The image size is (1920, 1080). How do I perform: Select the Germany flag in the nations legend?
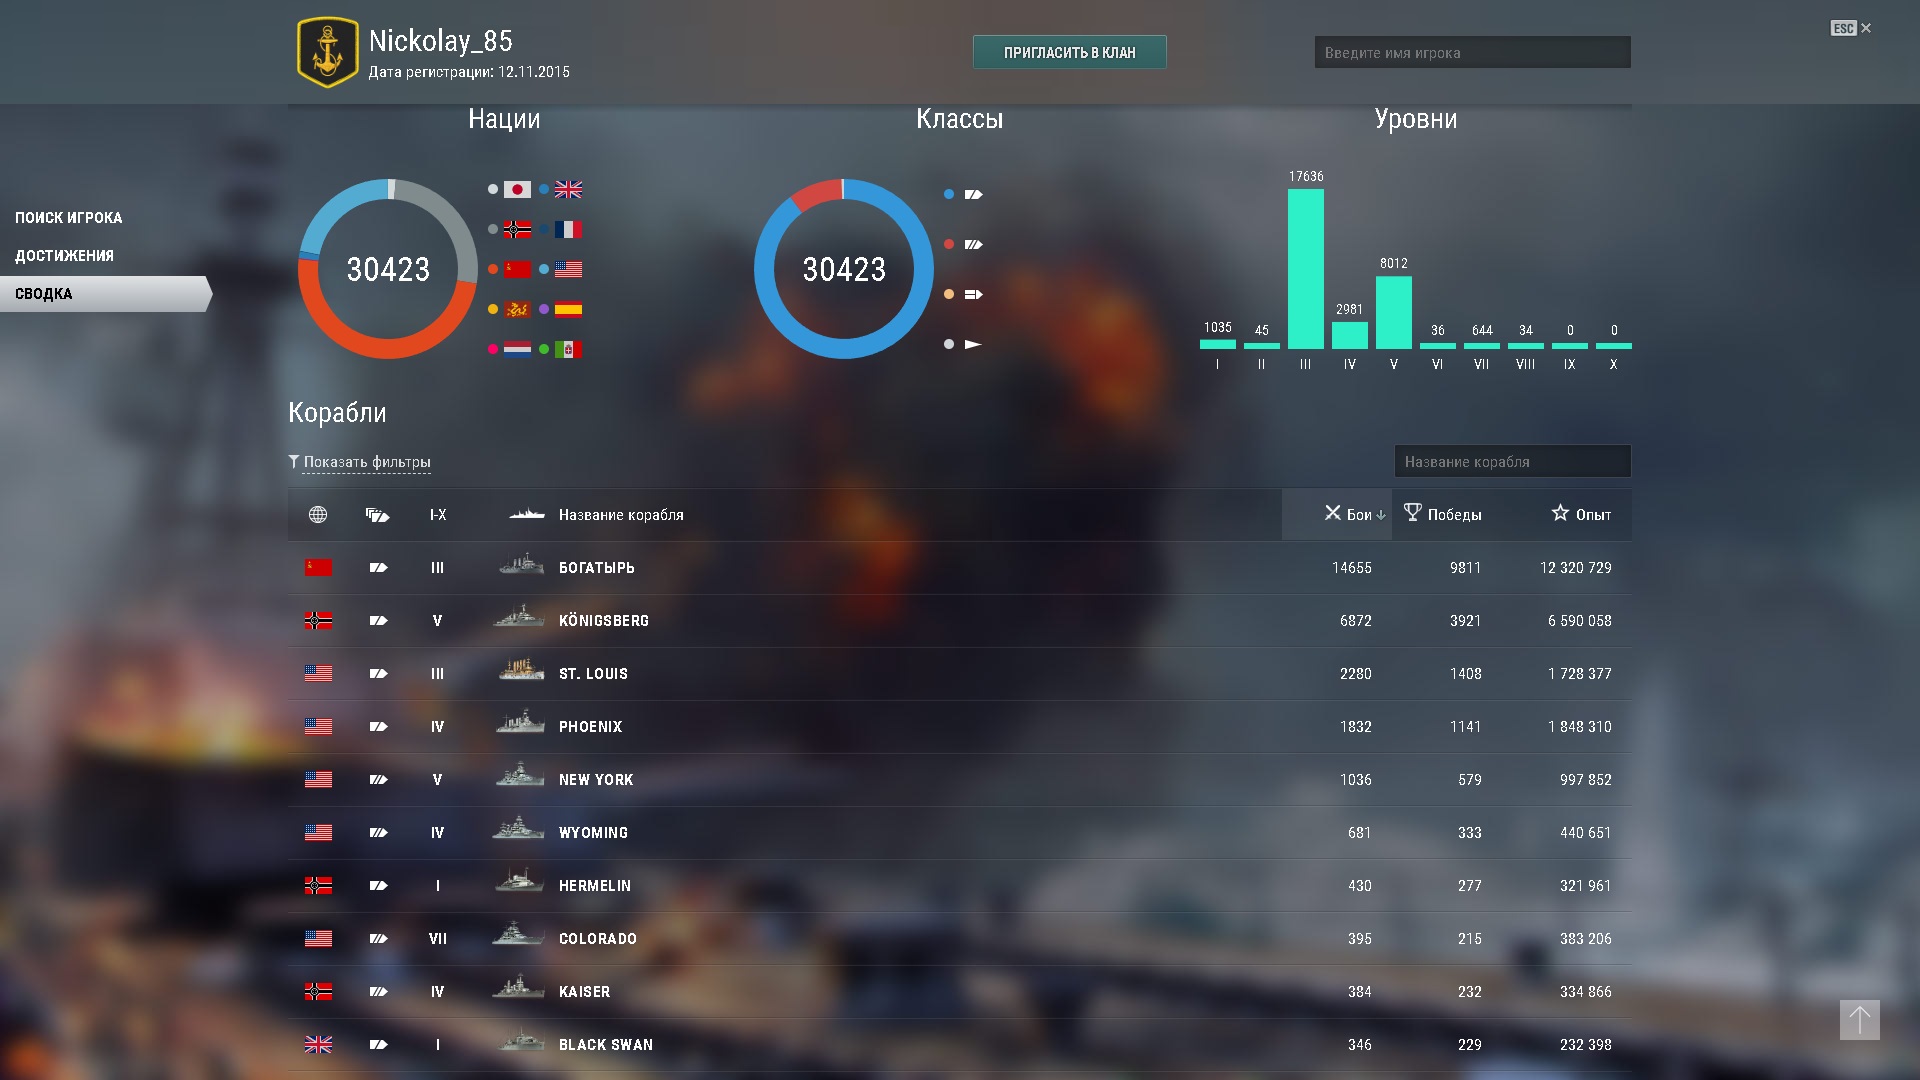click(x=517, y=229)
